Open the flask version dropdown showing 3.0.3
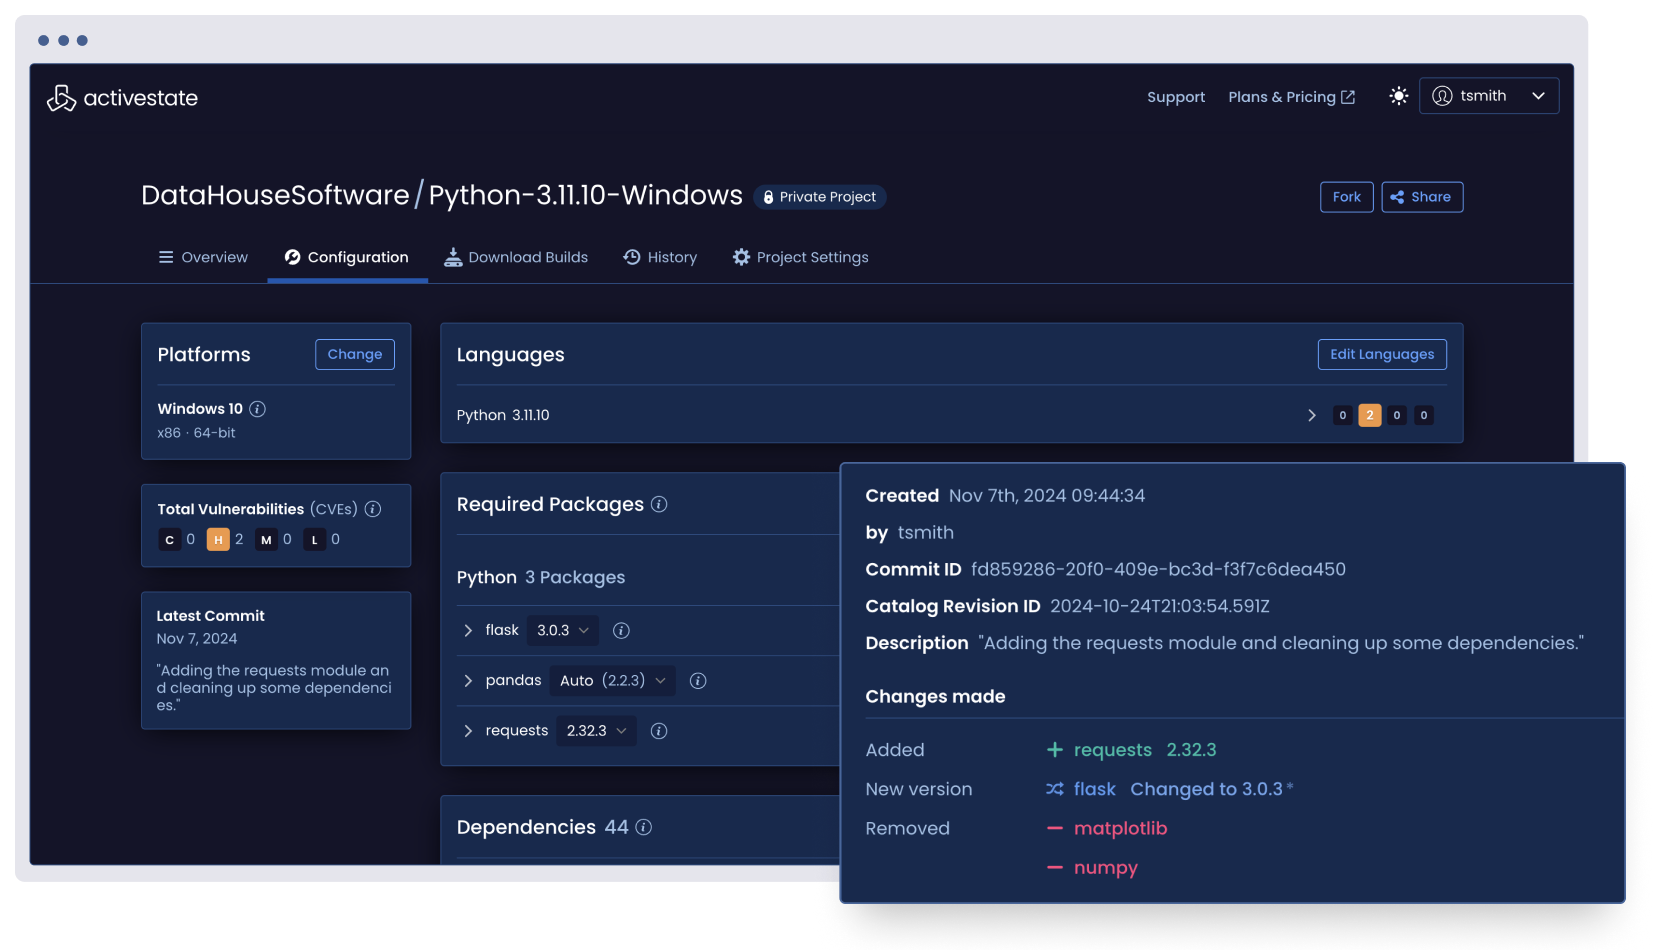This screenshot has height=950, width=1670. [562, 630]
